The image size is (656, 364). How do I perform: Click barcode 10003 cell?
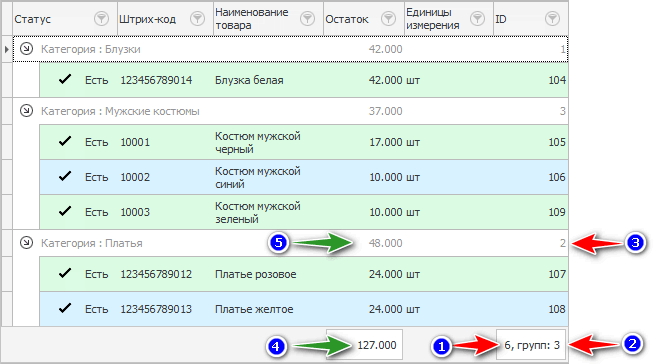click(135, 212)
